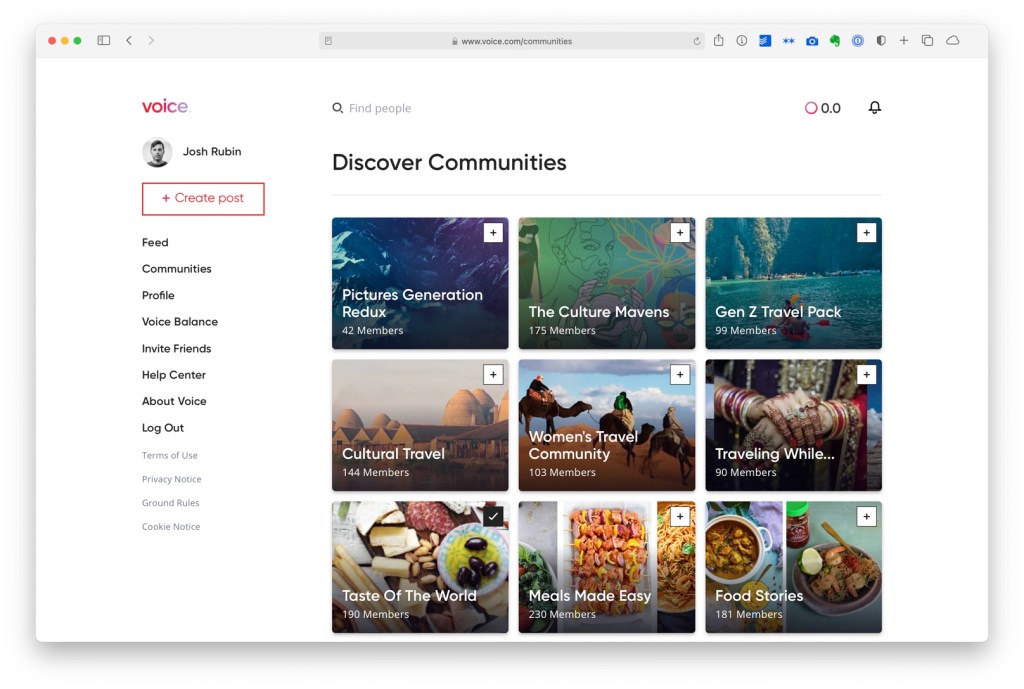The image size is (1024, 689).
Task: Show the Safari sidebar
Action: [103, 41]
